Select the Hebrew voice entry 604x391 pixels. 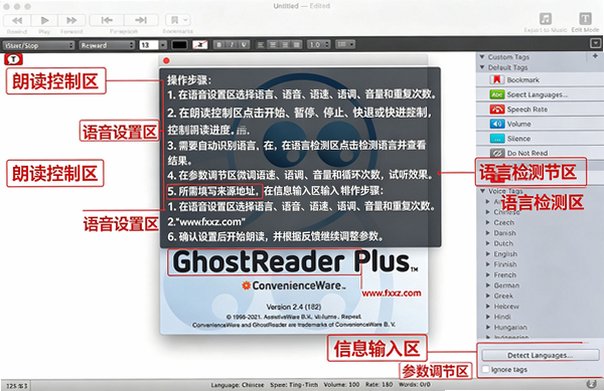click(x=506, y=306)
